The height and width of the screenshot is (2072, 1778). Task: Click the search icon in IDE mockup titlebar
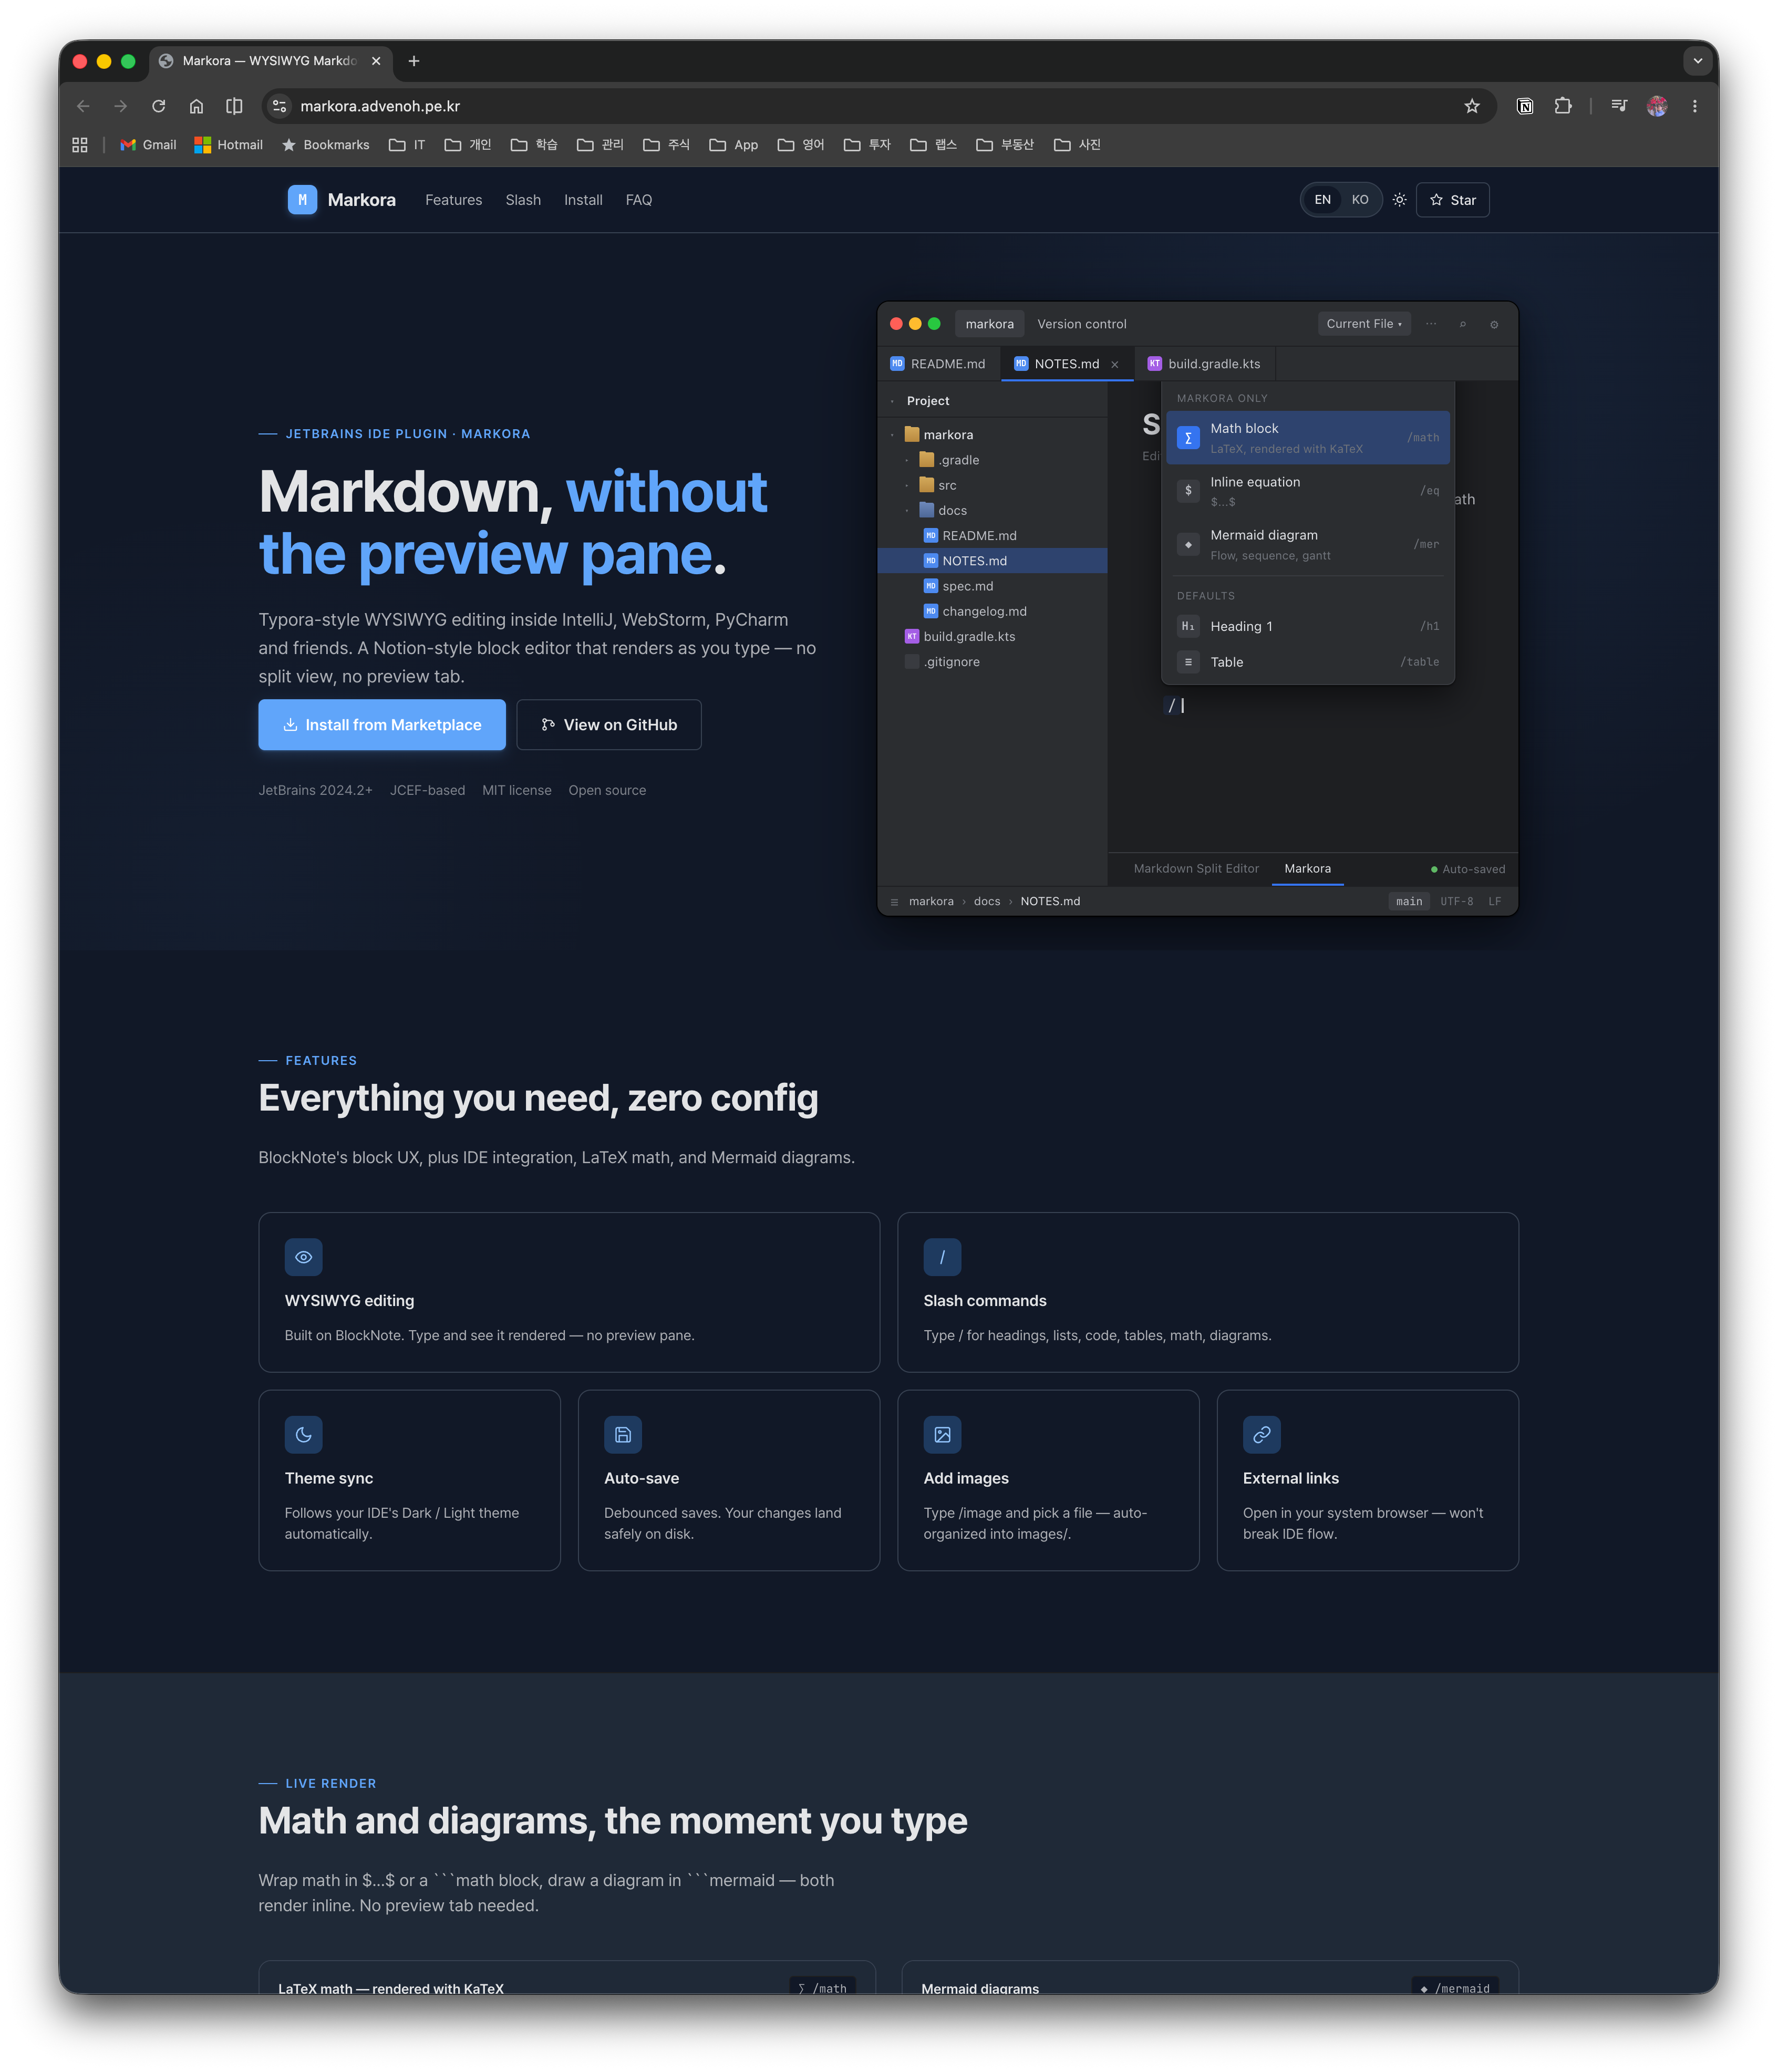tap(1462, 324)
